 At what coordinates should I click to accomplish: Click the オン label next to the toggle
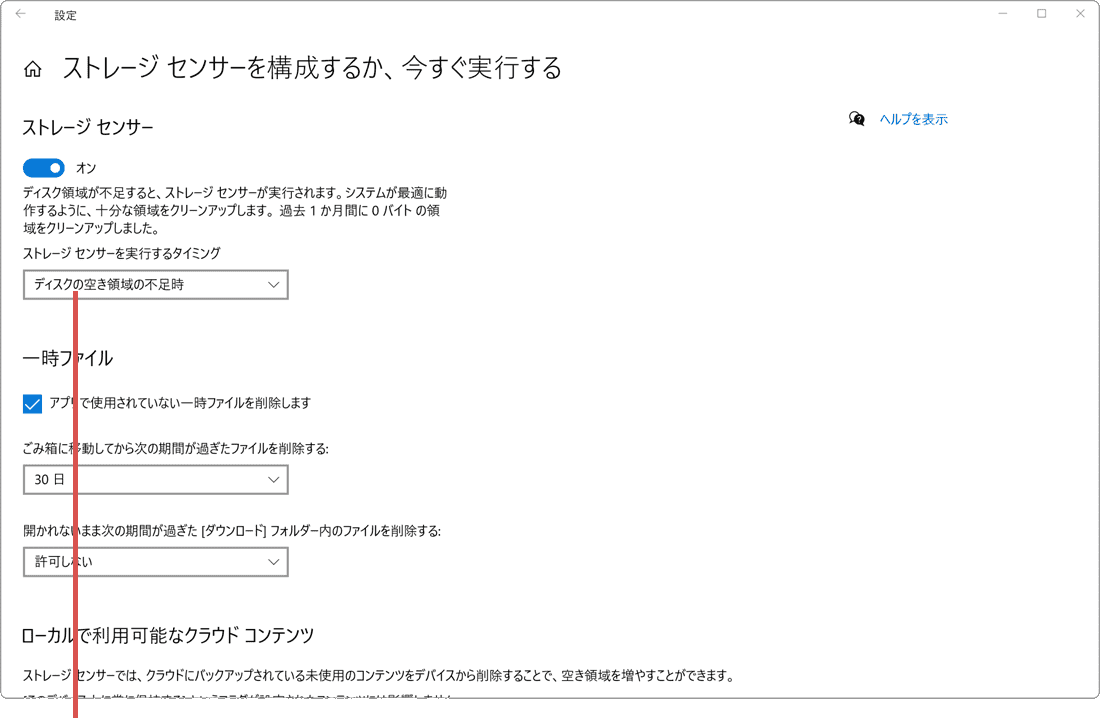pos(86,167)
